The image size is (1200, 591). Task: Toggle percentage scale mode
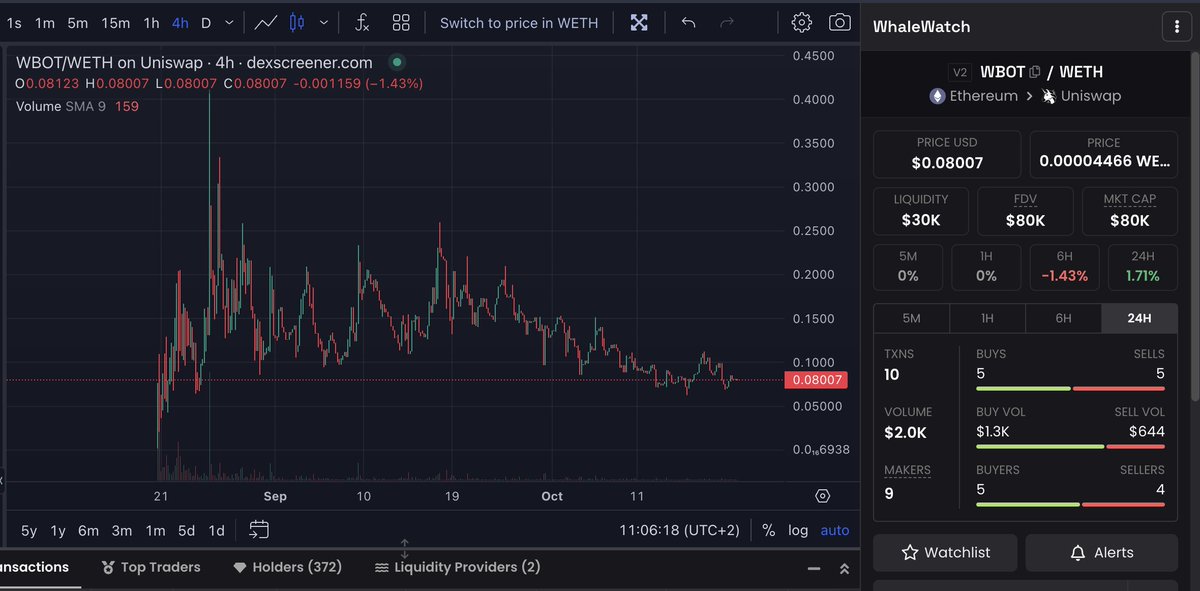tap(769, 531)
